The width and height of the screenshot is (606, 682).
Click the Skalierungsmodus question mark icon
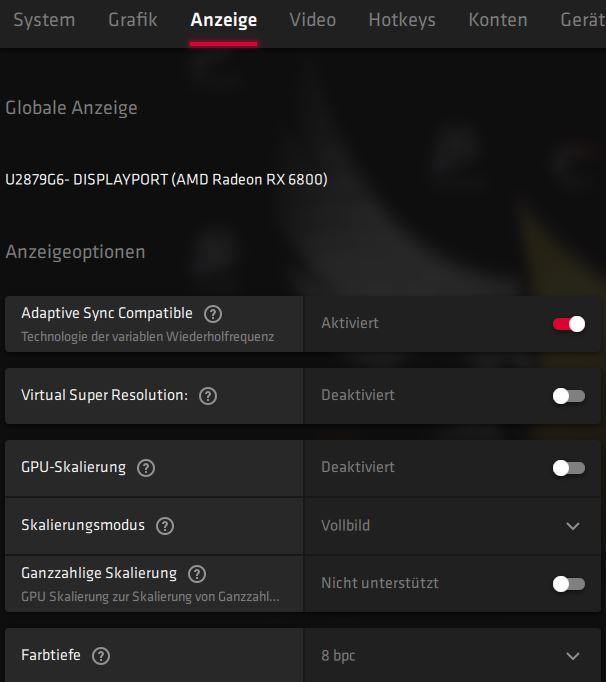click(x=165, y=526)
